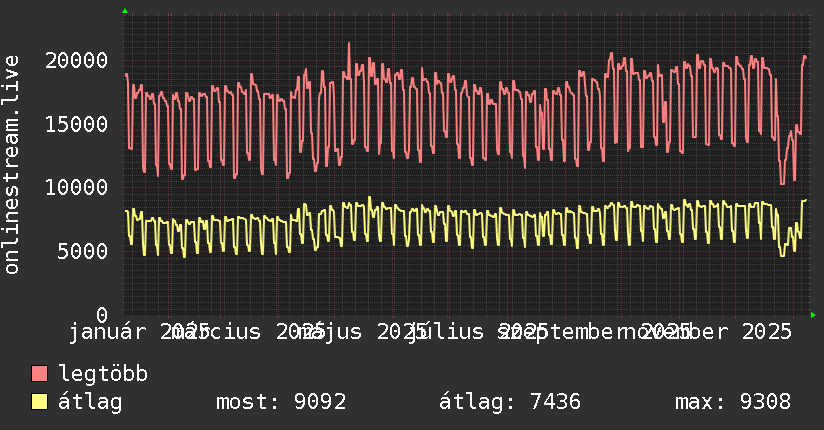Click the 10000 y-axis label

[x=76, y=188]
